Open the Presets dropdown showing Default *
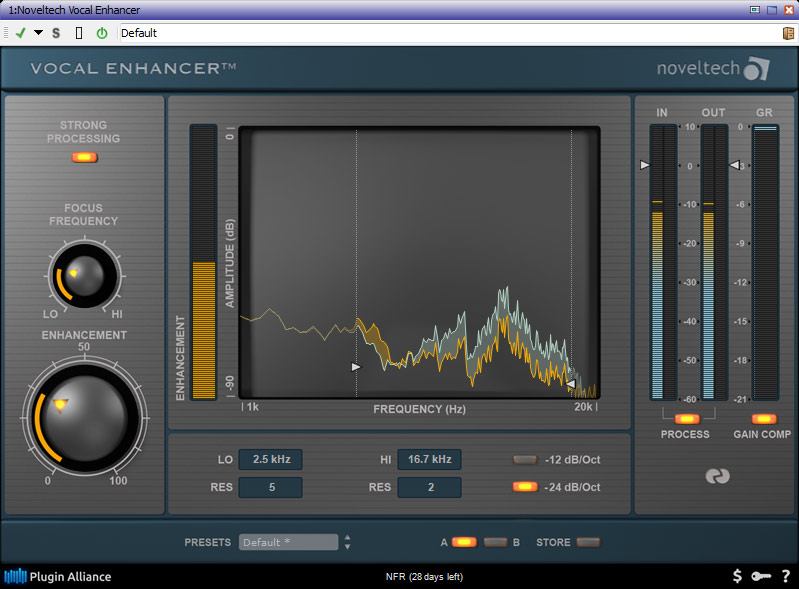 pyautogui.click(x=288, y=542)
